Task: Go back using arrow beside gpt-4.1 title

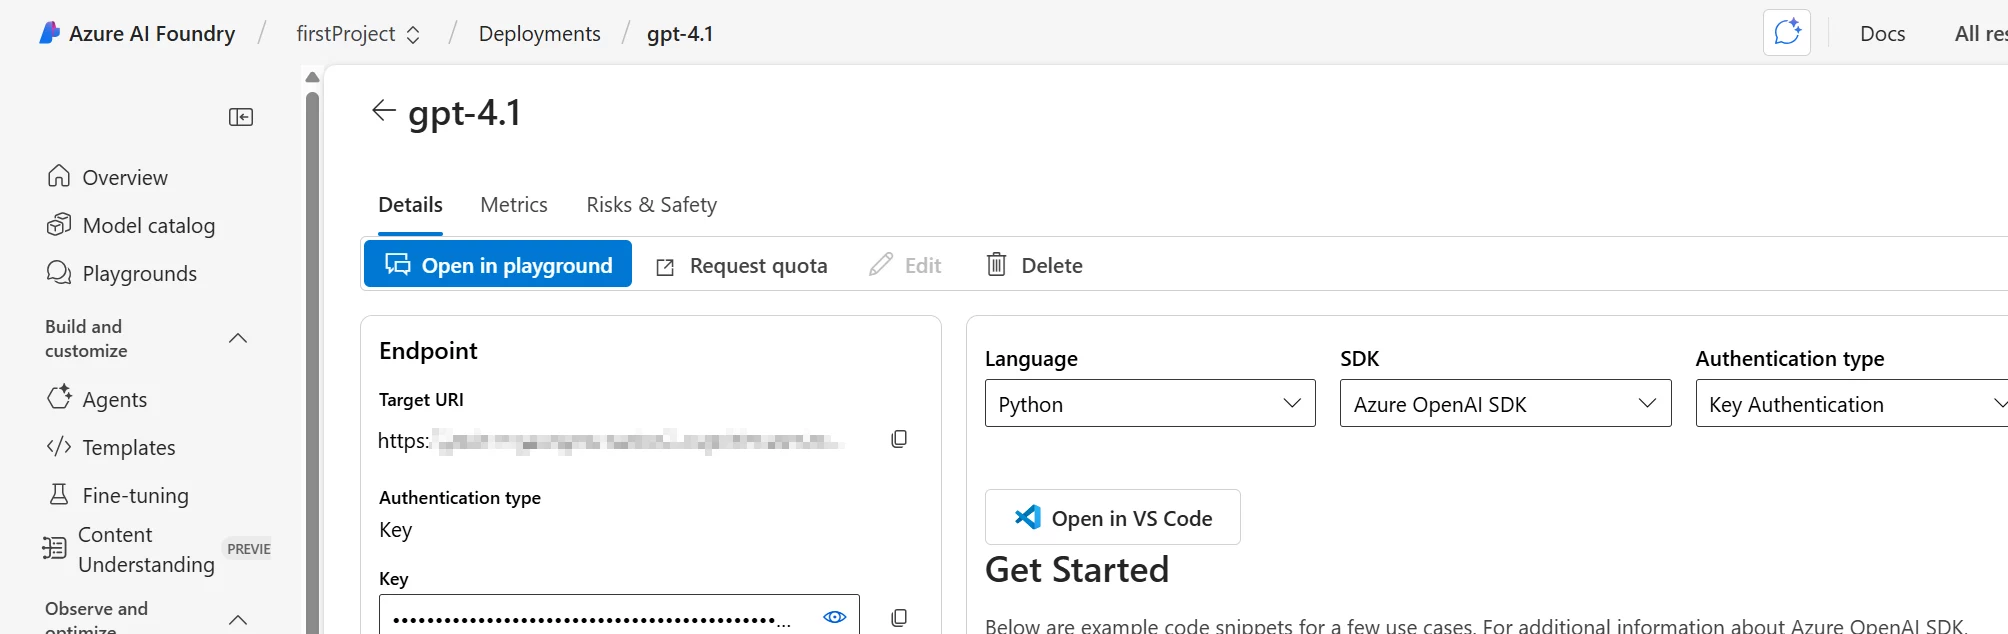Action: click(x=384, y=110)
